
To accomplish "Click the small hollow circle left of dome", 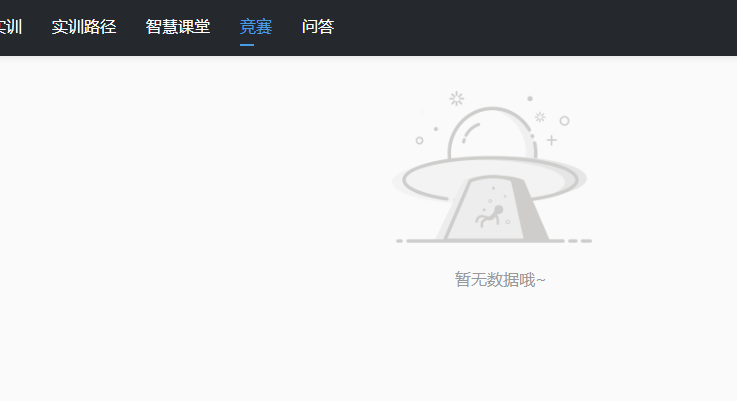I will (x=419, y=140).
